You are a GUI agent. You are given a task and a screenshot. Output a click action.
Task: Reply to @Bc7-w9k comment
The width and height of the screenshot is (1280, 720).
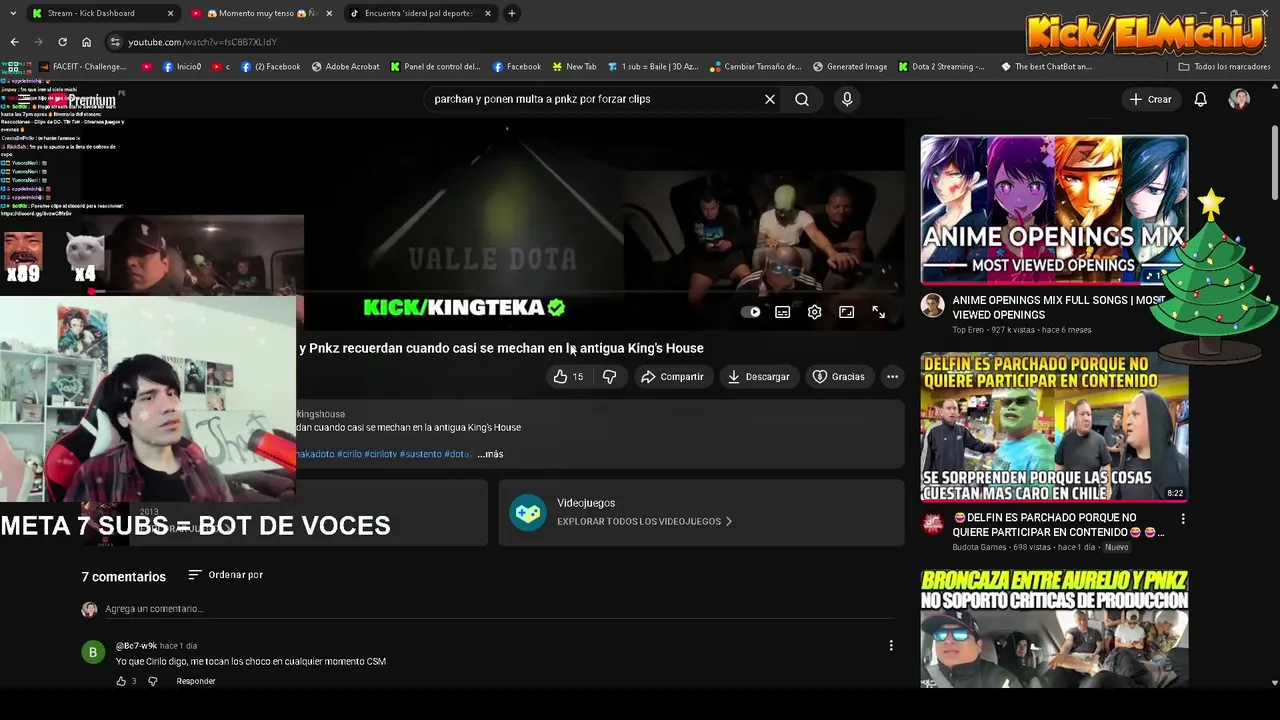pyautogui.click(x=196, y=681)
